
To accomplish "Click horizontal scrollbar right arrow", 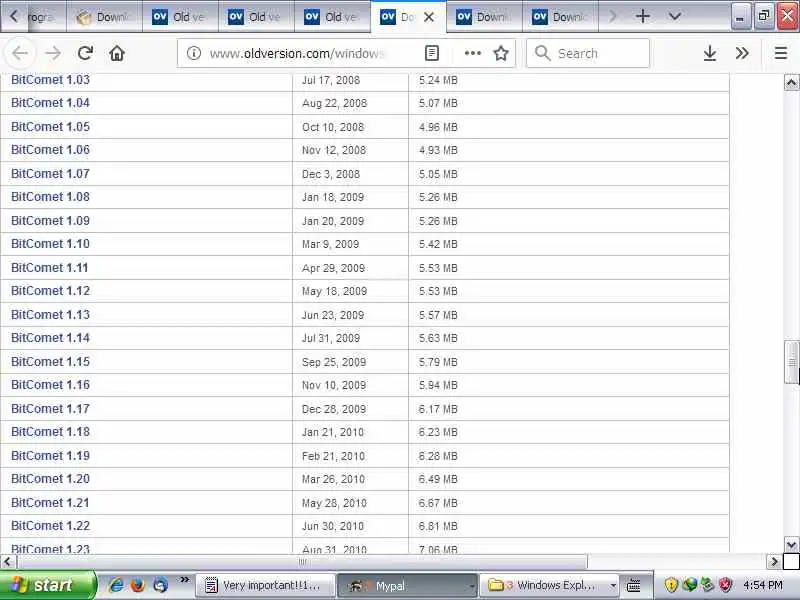I will 773,562.
